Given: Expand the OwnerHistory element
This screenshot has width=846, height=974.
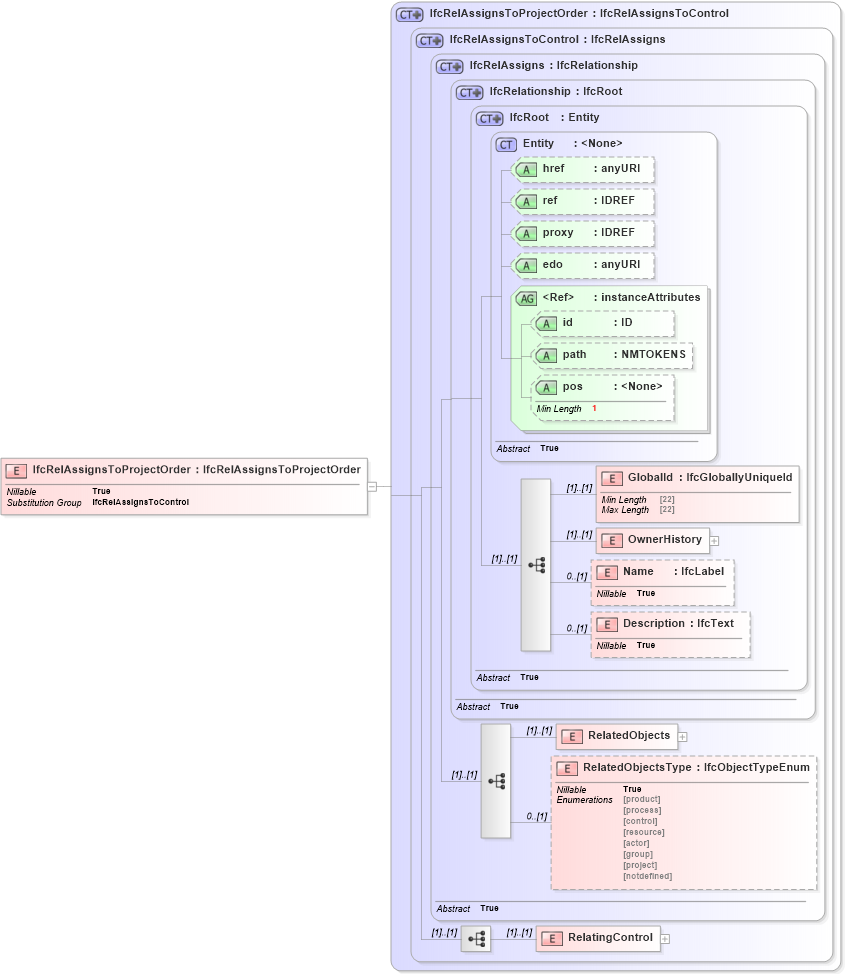Looking at the screenshot, I should coord(713,540).
